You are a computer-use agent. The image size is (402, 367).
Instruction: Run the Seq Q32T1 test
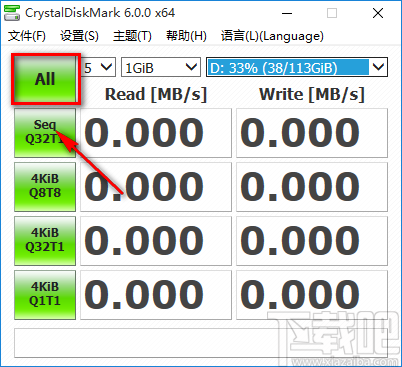click(45, 133)
